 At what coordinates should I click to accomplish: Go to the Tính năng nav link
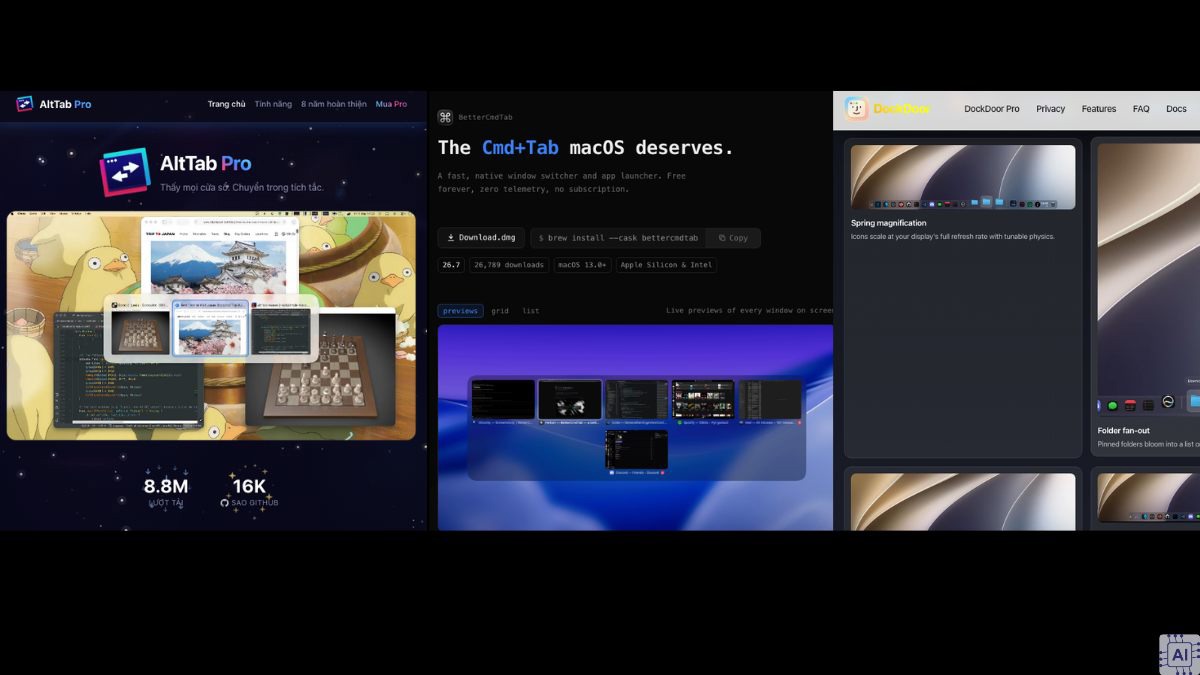[273, 104]
